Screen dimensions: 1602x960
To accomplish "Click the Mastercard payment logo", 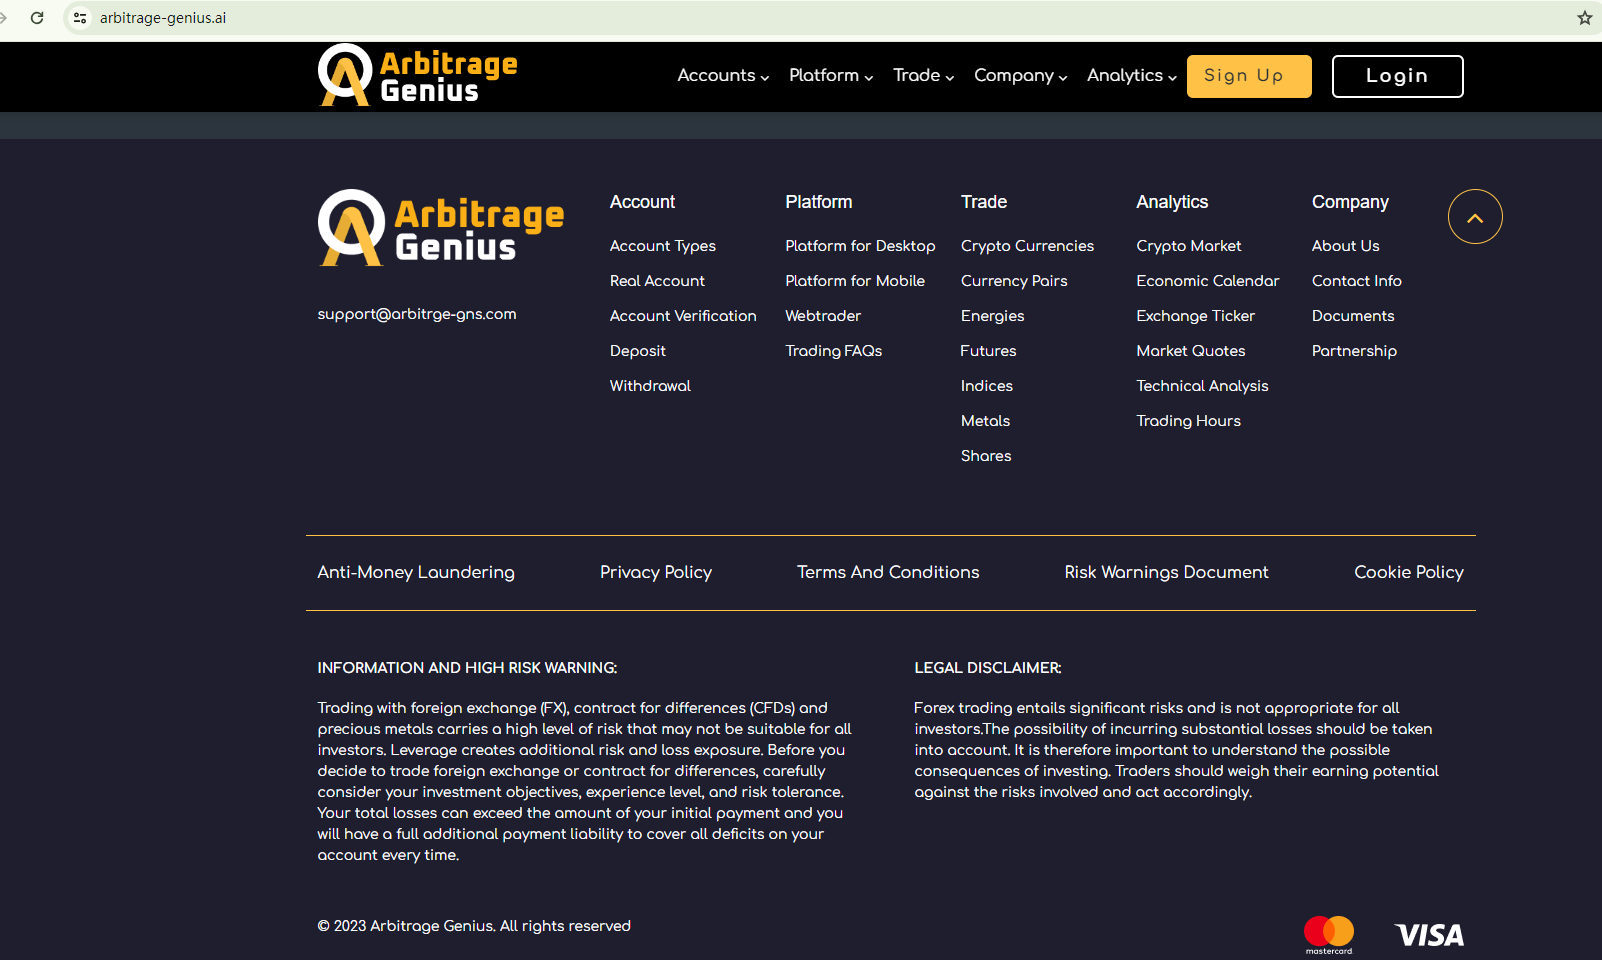I will coord(1328,934).
